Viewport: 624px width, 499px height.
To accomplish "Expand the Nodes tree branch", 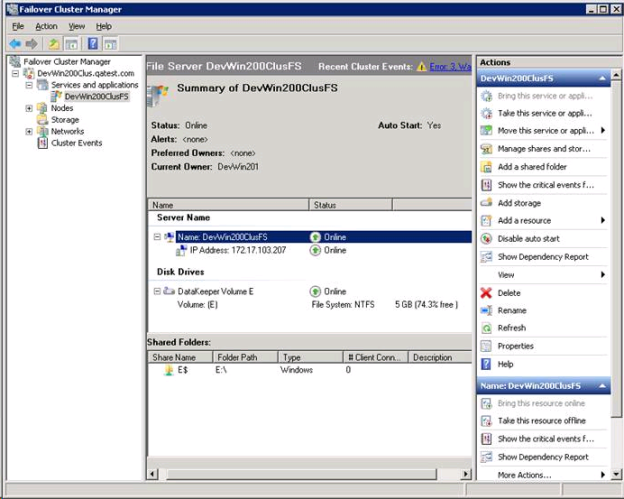I will (x=29, y=108).
